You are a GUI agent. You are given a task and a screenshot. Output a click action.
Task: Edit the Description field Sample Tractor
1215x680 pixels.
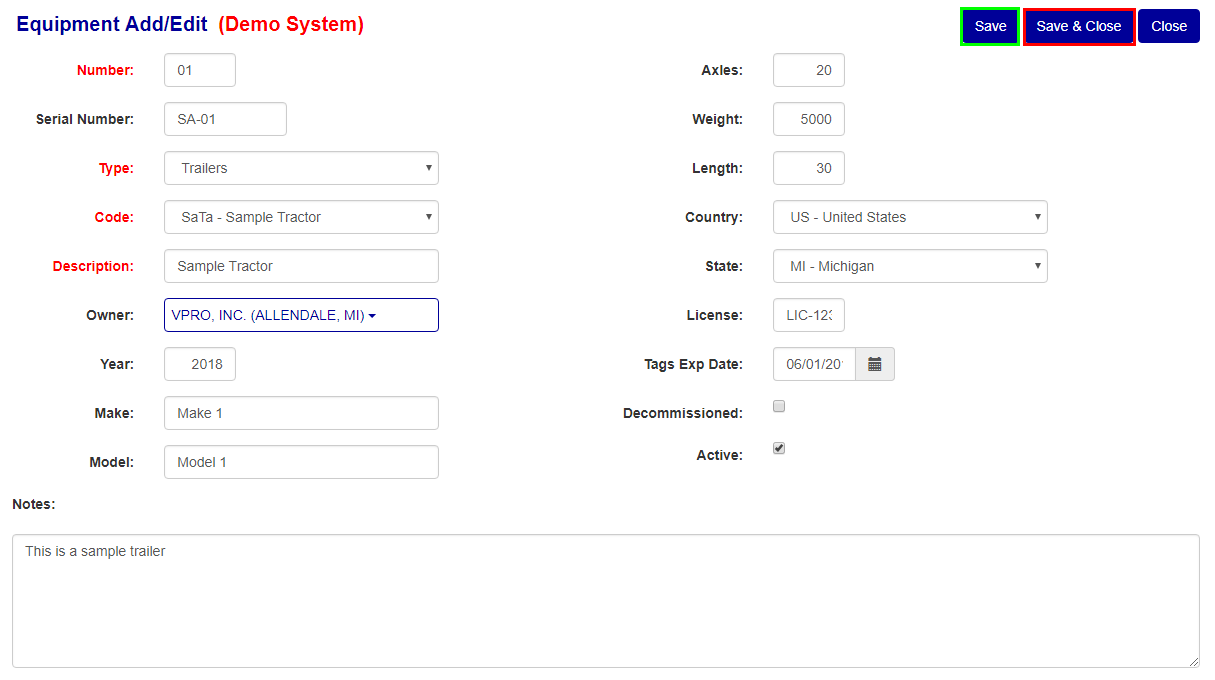pyautogui.click(x=301, y=266)
